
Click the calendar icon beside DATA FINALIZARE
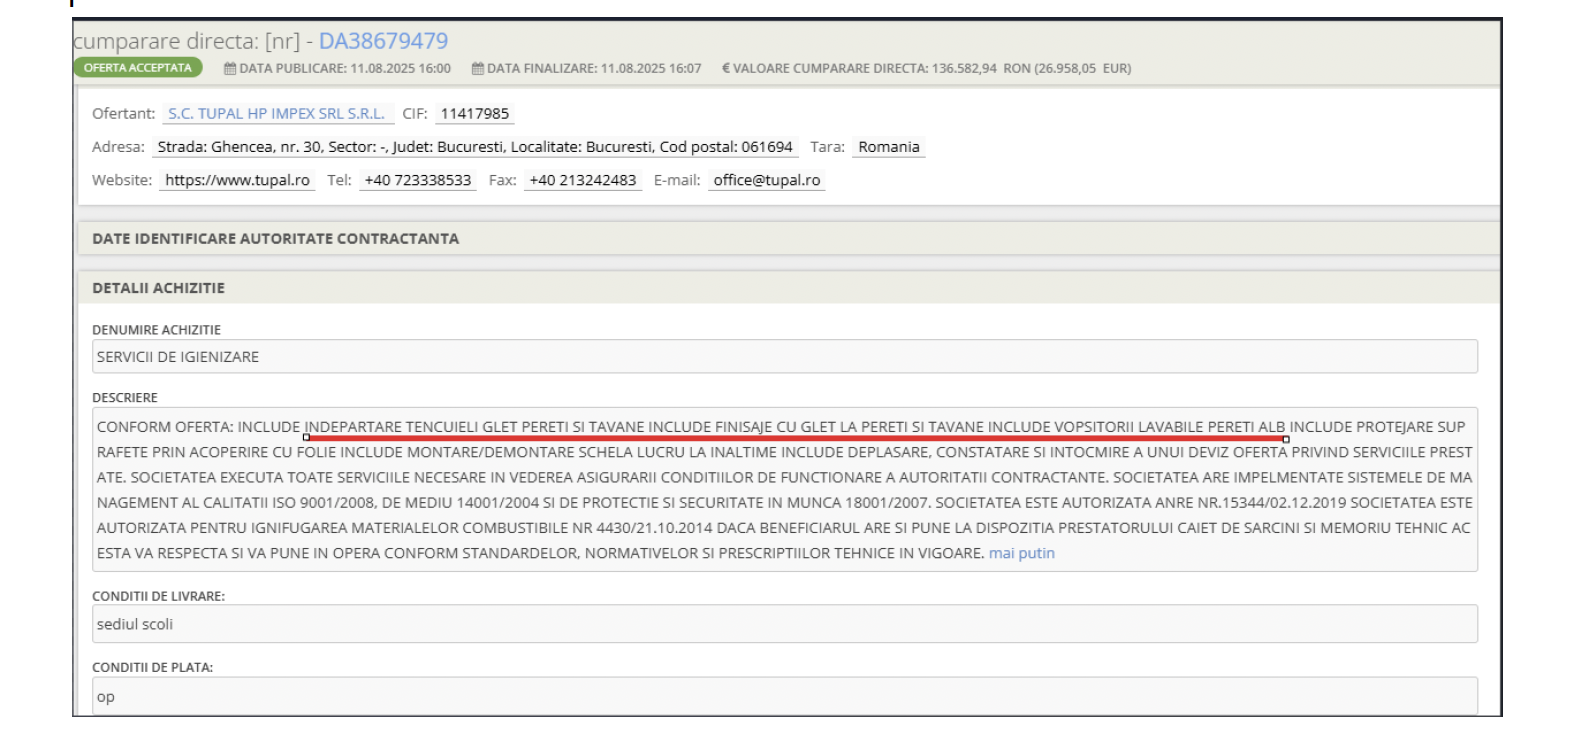(478, 69)
